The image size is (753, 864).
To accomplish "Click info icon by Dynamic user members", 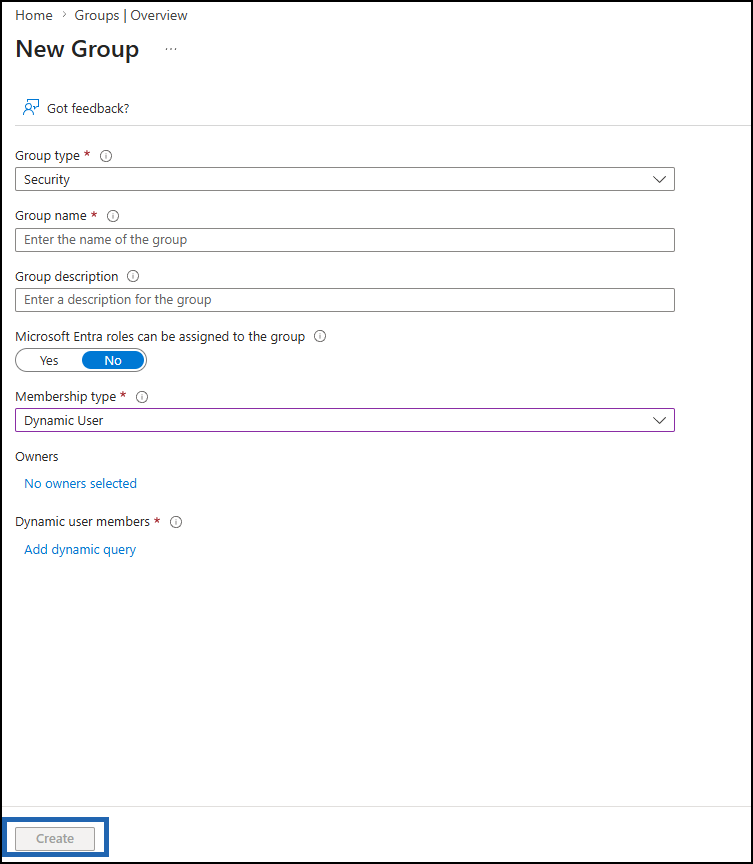I will [x=176, y=522].
